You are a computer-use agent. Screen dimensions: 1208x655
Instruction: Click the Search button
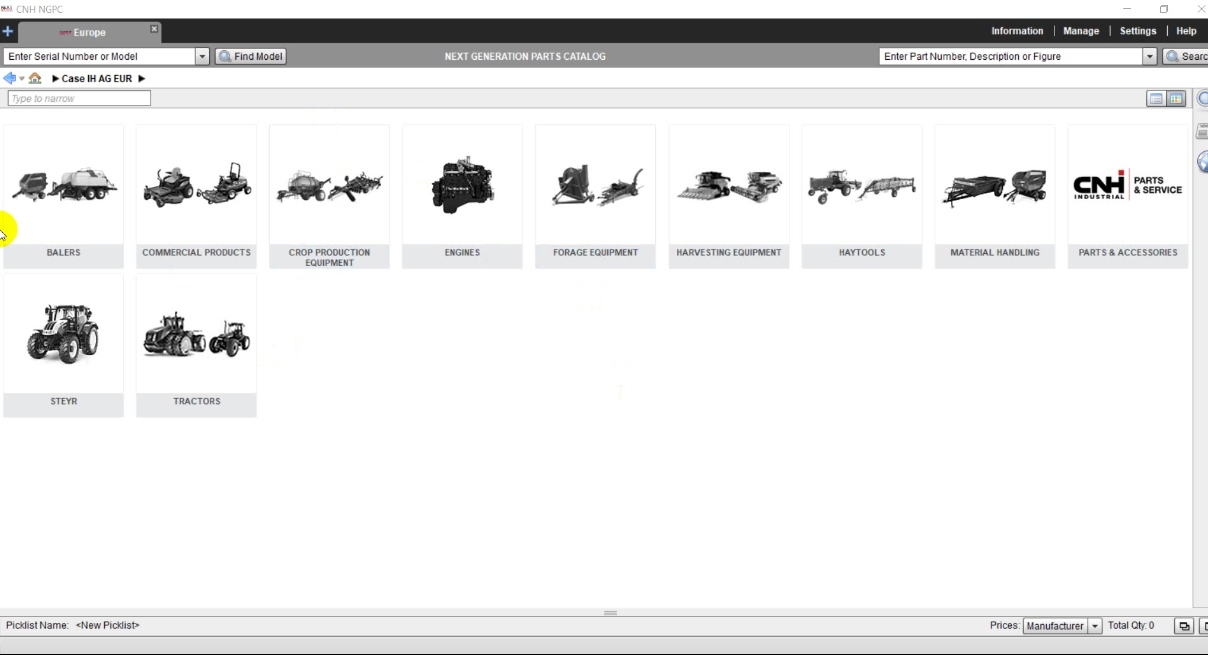coord(1186,57)
